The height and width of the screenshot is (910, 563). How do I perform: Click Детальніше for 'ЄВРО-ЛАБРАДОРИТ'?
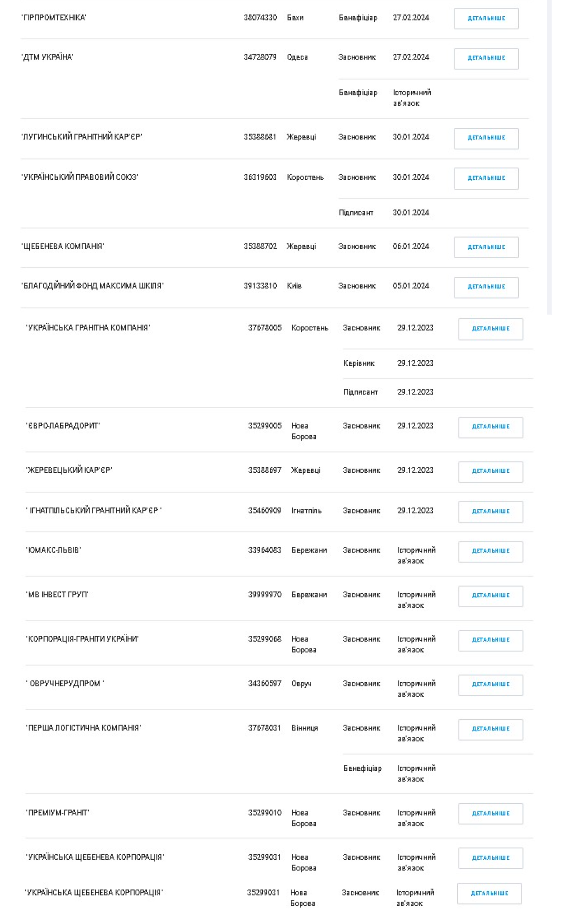(x=490, y=427)
